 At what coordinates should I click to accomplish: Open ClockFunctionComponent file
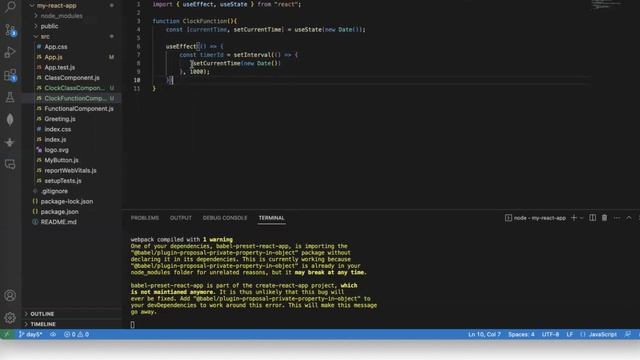coord(75,98)
